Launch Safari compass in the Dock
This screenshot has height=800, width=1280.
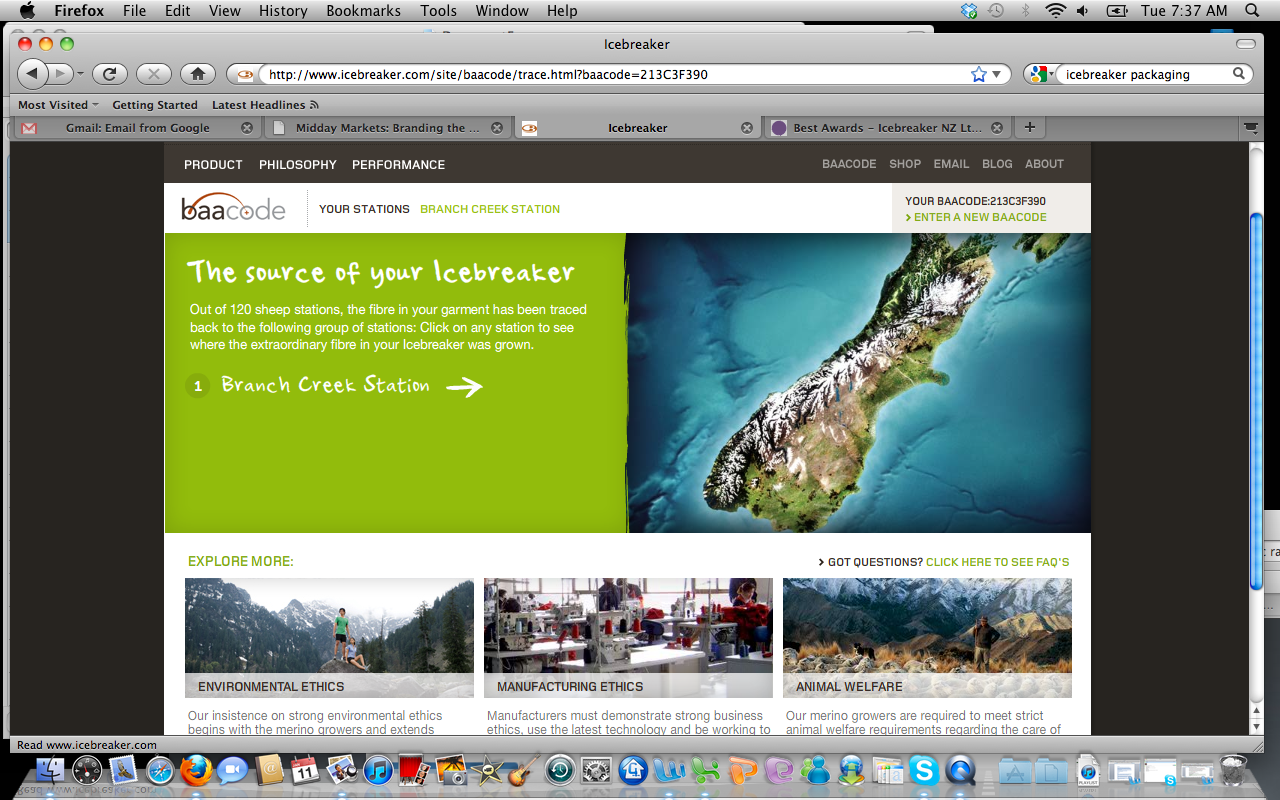[x=160, y=770]
